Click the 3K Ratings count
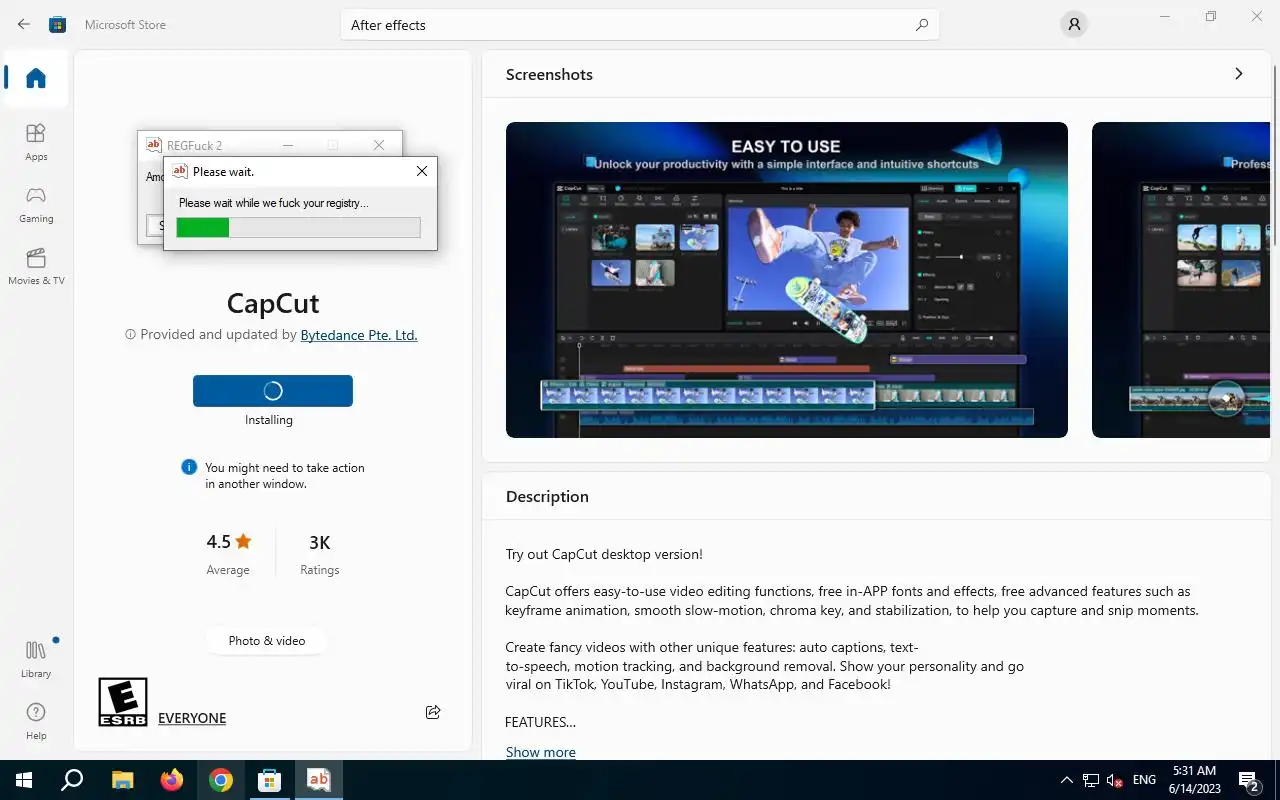The width and height of the screenshot is (1280, 800). pos(320,554)
